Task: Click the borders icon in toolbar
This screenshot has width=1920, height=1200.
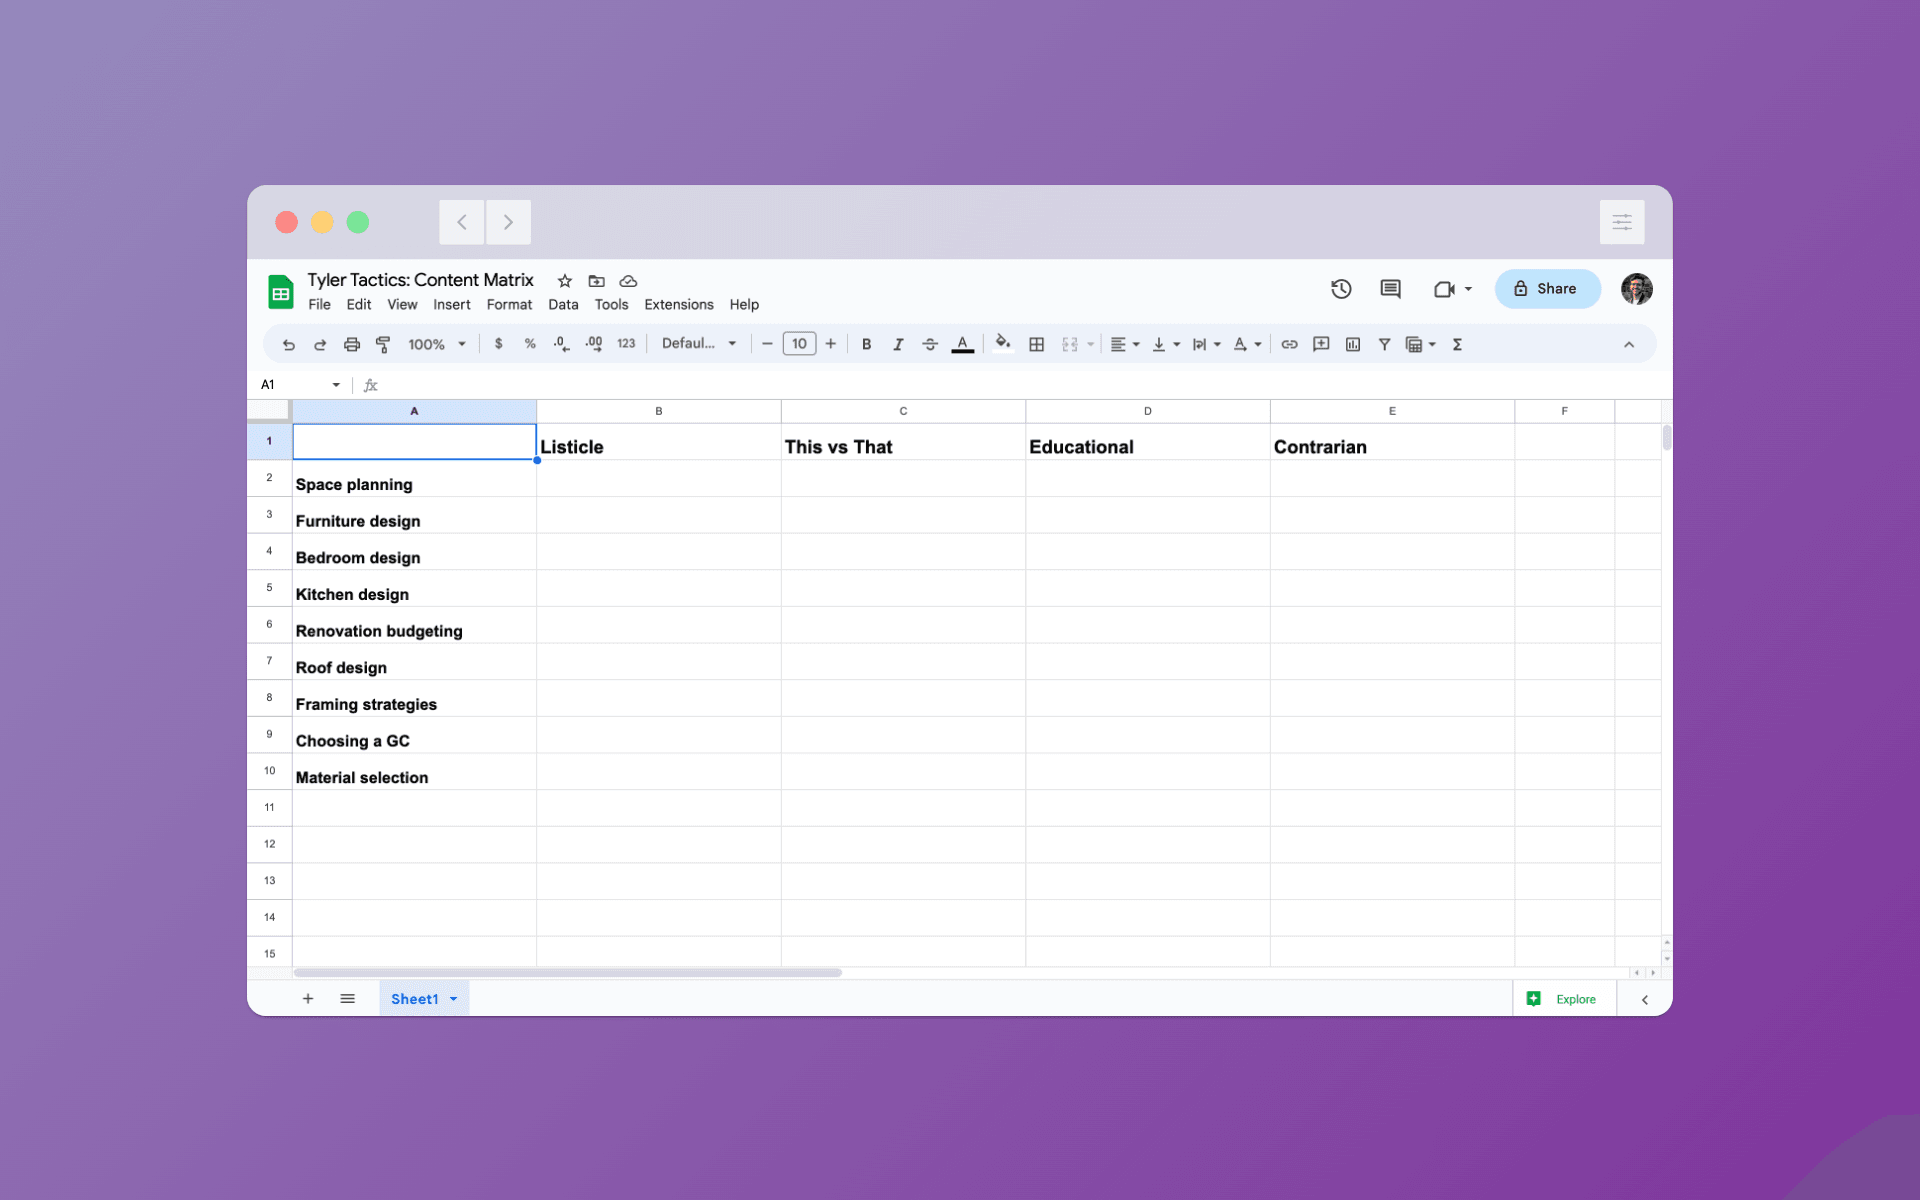Action: (1037, 344)
